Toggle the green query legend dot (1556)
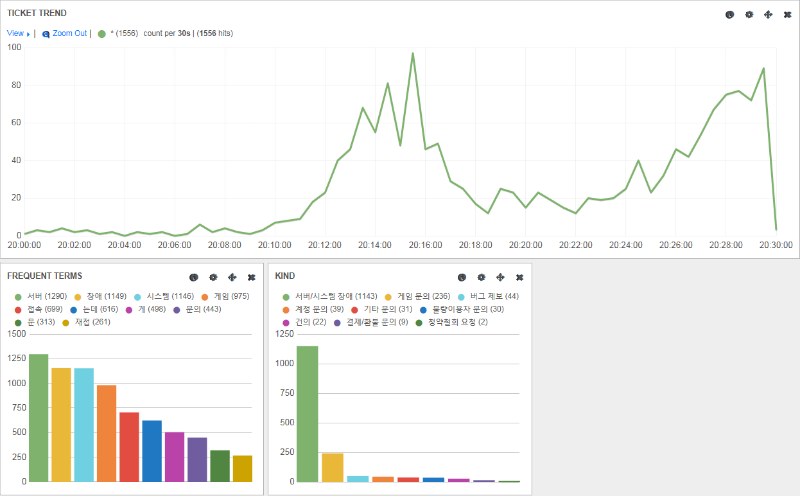The height and width of the screenshot is (496, 800). pos(102,33)
